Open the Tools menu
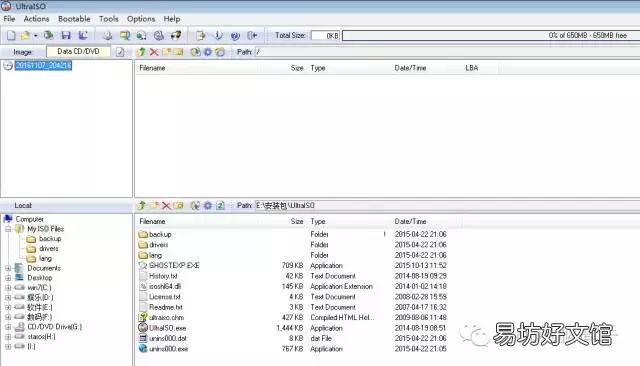The image size is (640, 366). 109,19
